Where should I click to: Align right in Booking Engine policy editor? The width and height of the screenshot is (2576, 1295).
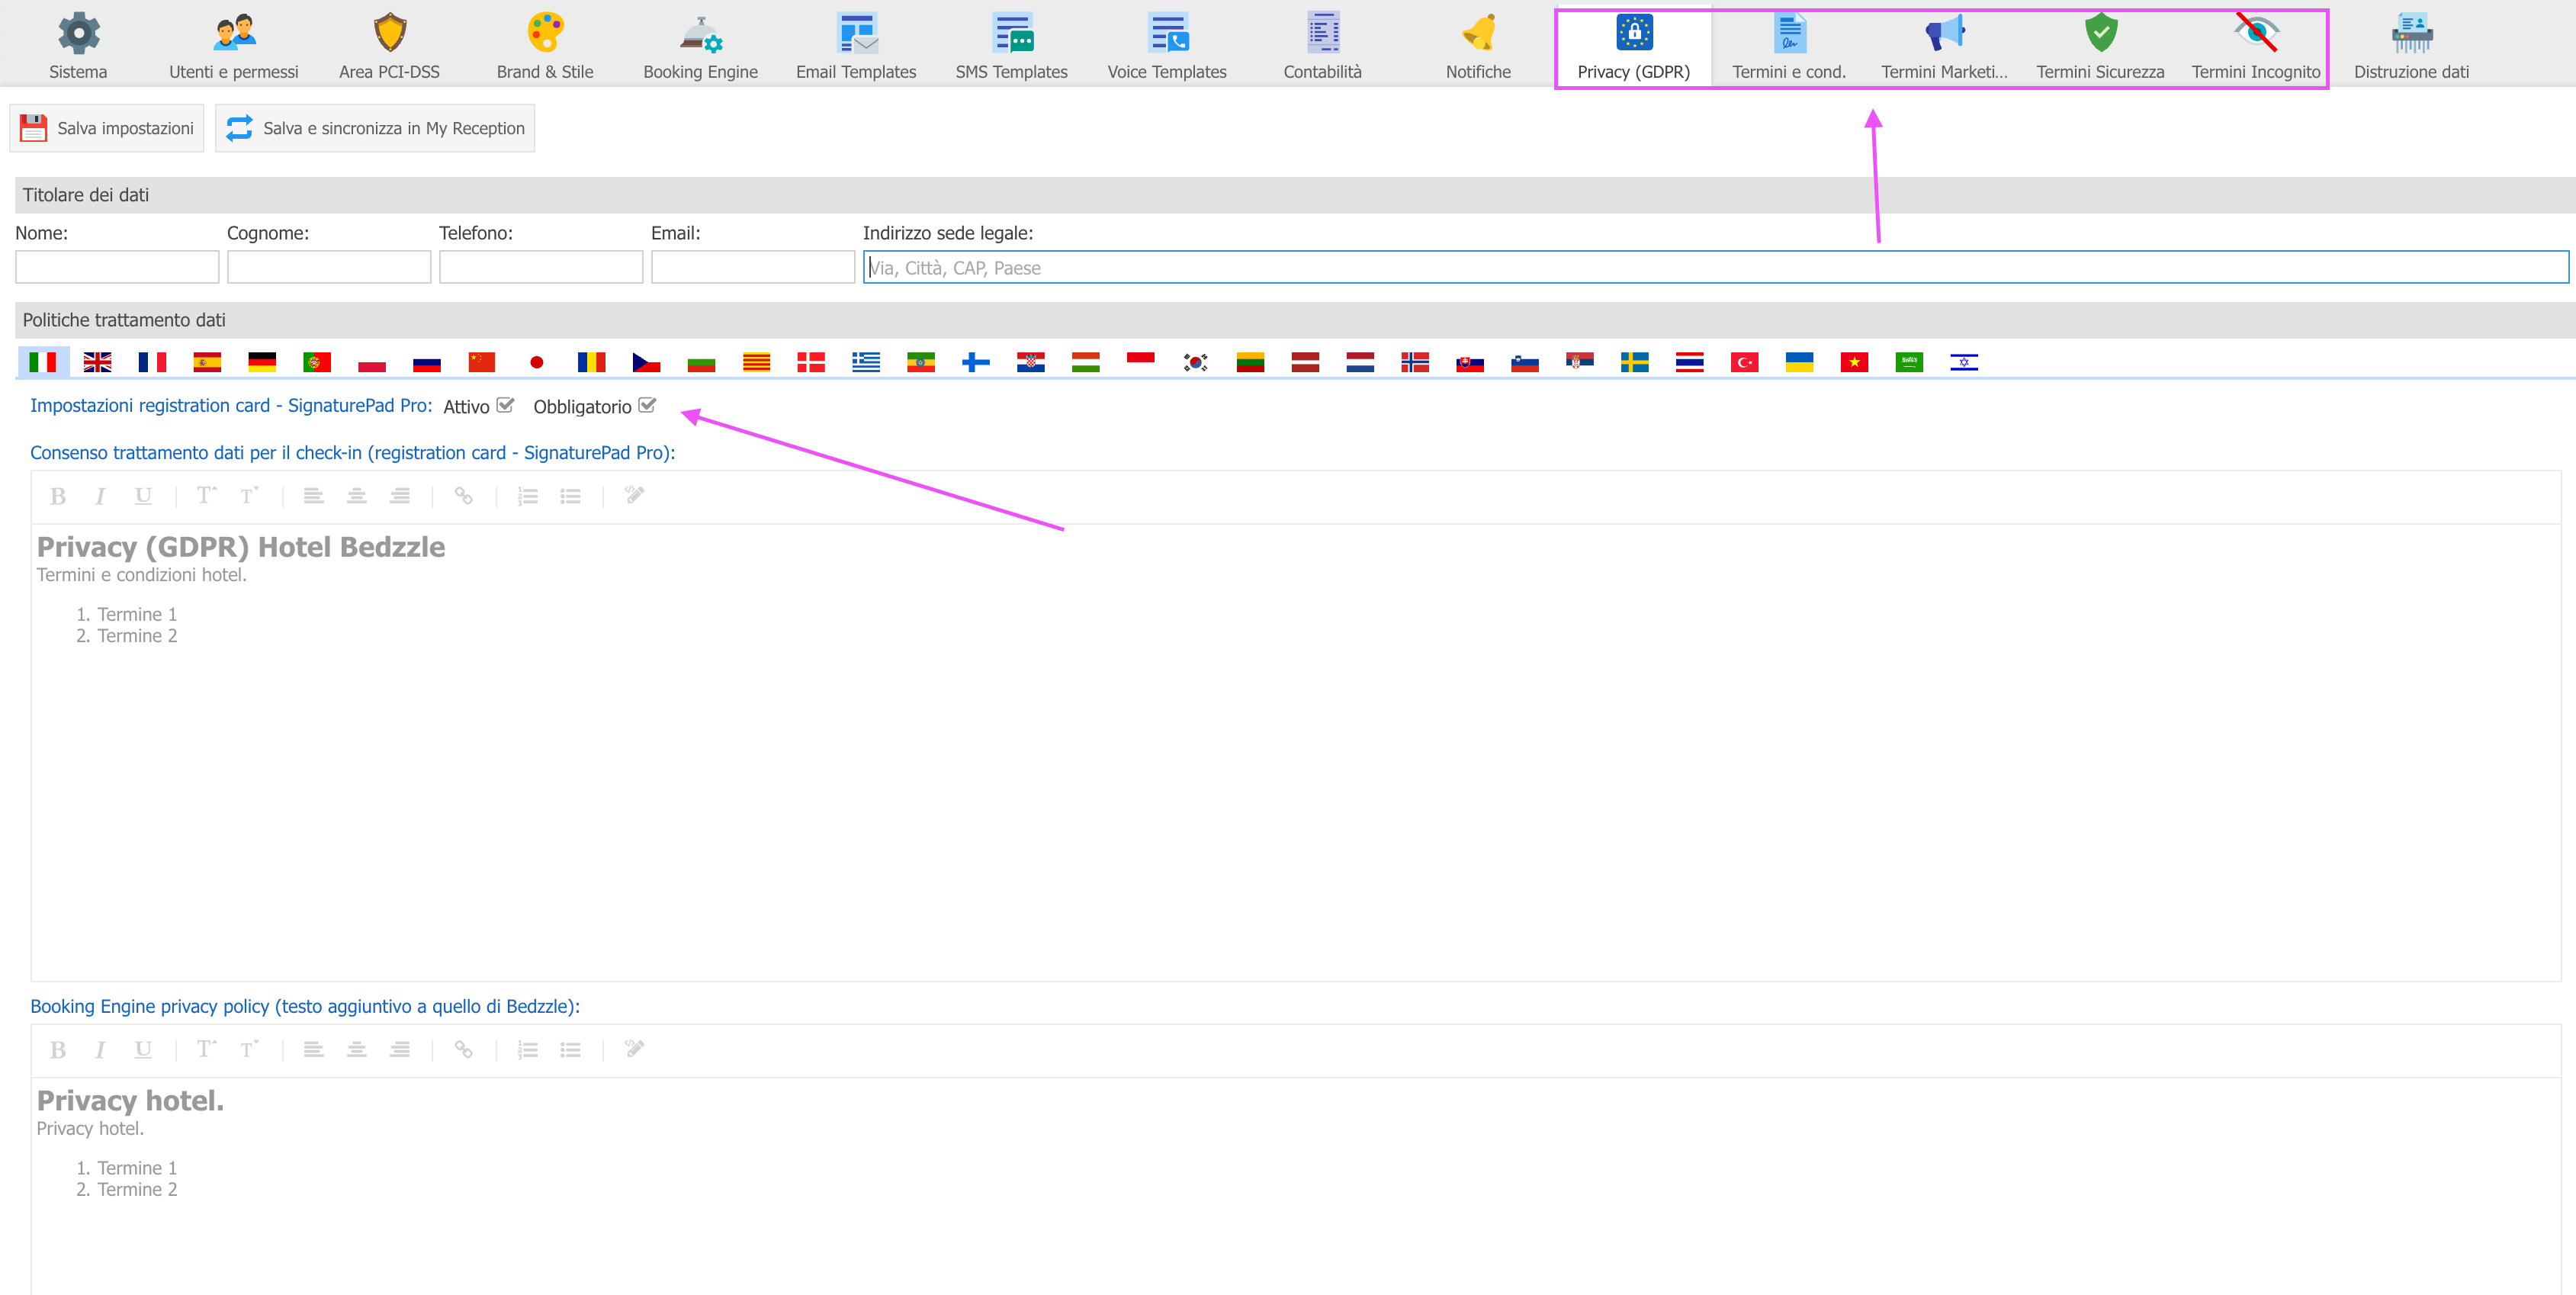tap(400, 1050)
